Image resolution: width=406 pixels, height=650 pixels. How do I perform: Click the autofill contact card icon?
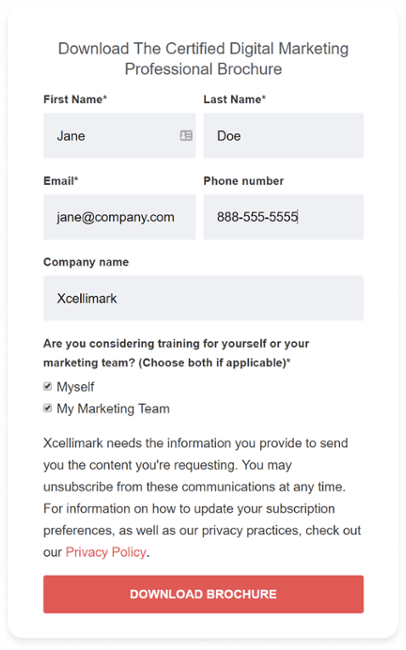[186, 136]
